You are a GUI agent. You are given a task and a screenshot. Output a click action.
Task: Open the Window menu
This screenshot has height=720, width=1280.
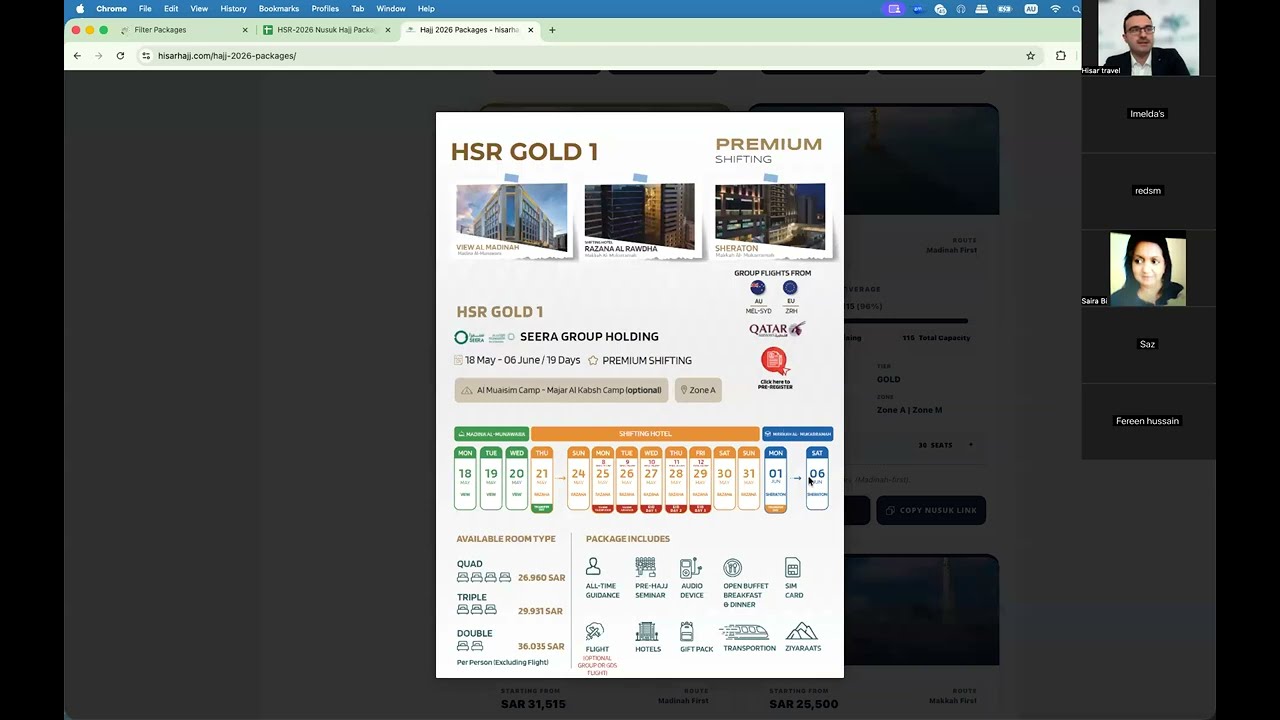click(391, 9)
